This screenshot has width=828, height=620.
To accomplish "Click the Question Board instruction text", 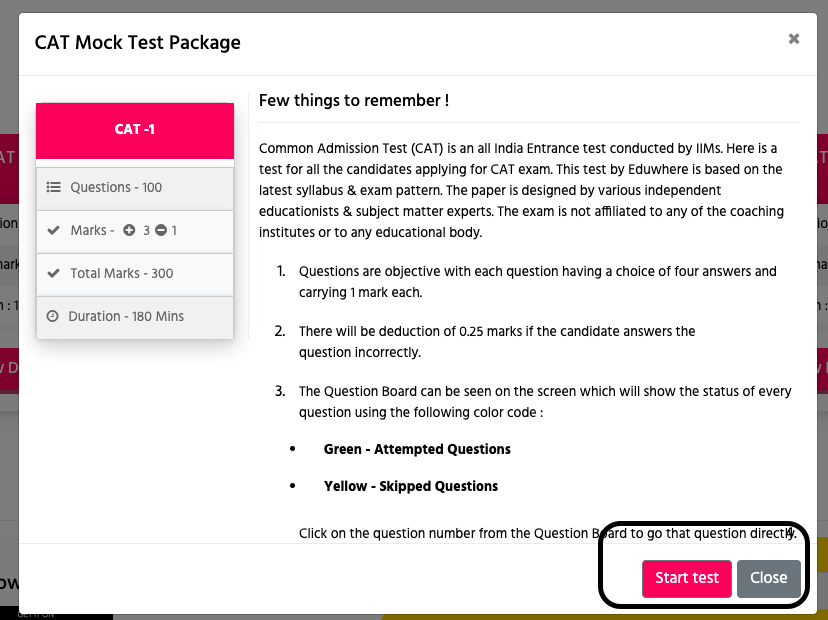I will coord(545,401).
